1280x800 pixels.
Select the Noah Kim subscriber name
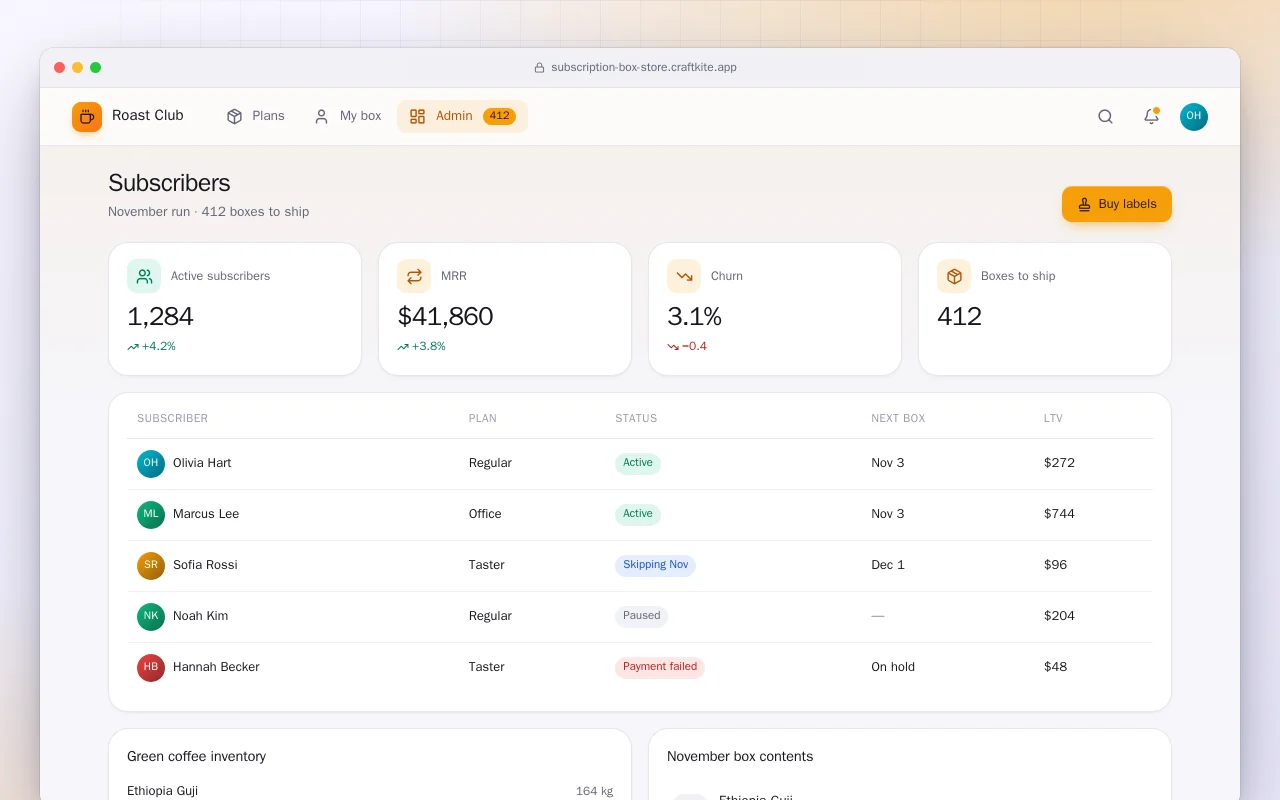click(200, 616)
